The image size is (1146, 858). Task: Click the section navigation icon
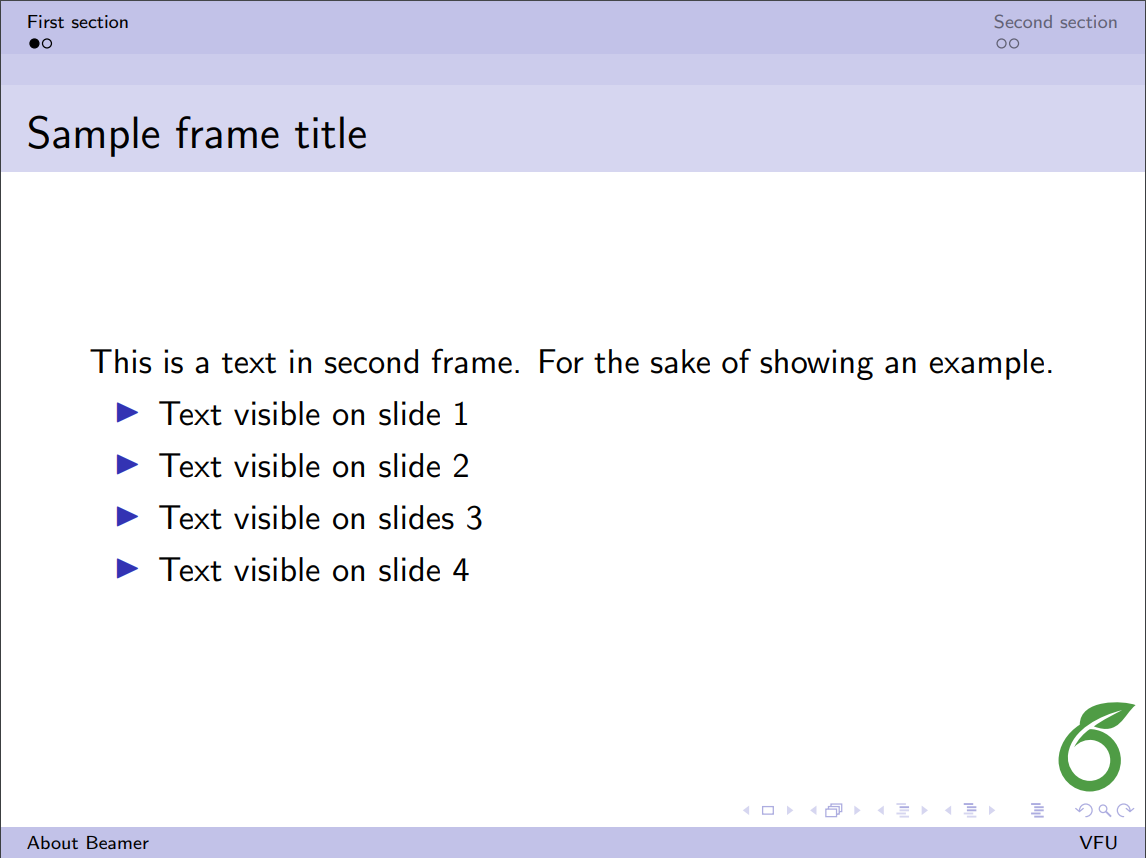(969, 810)
